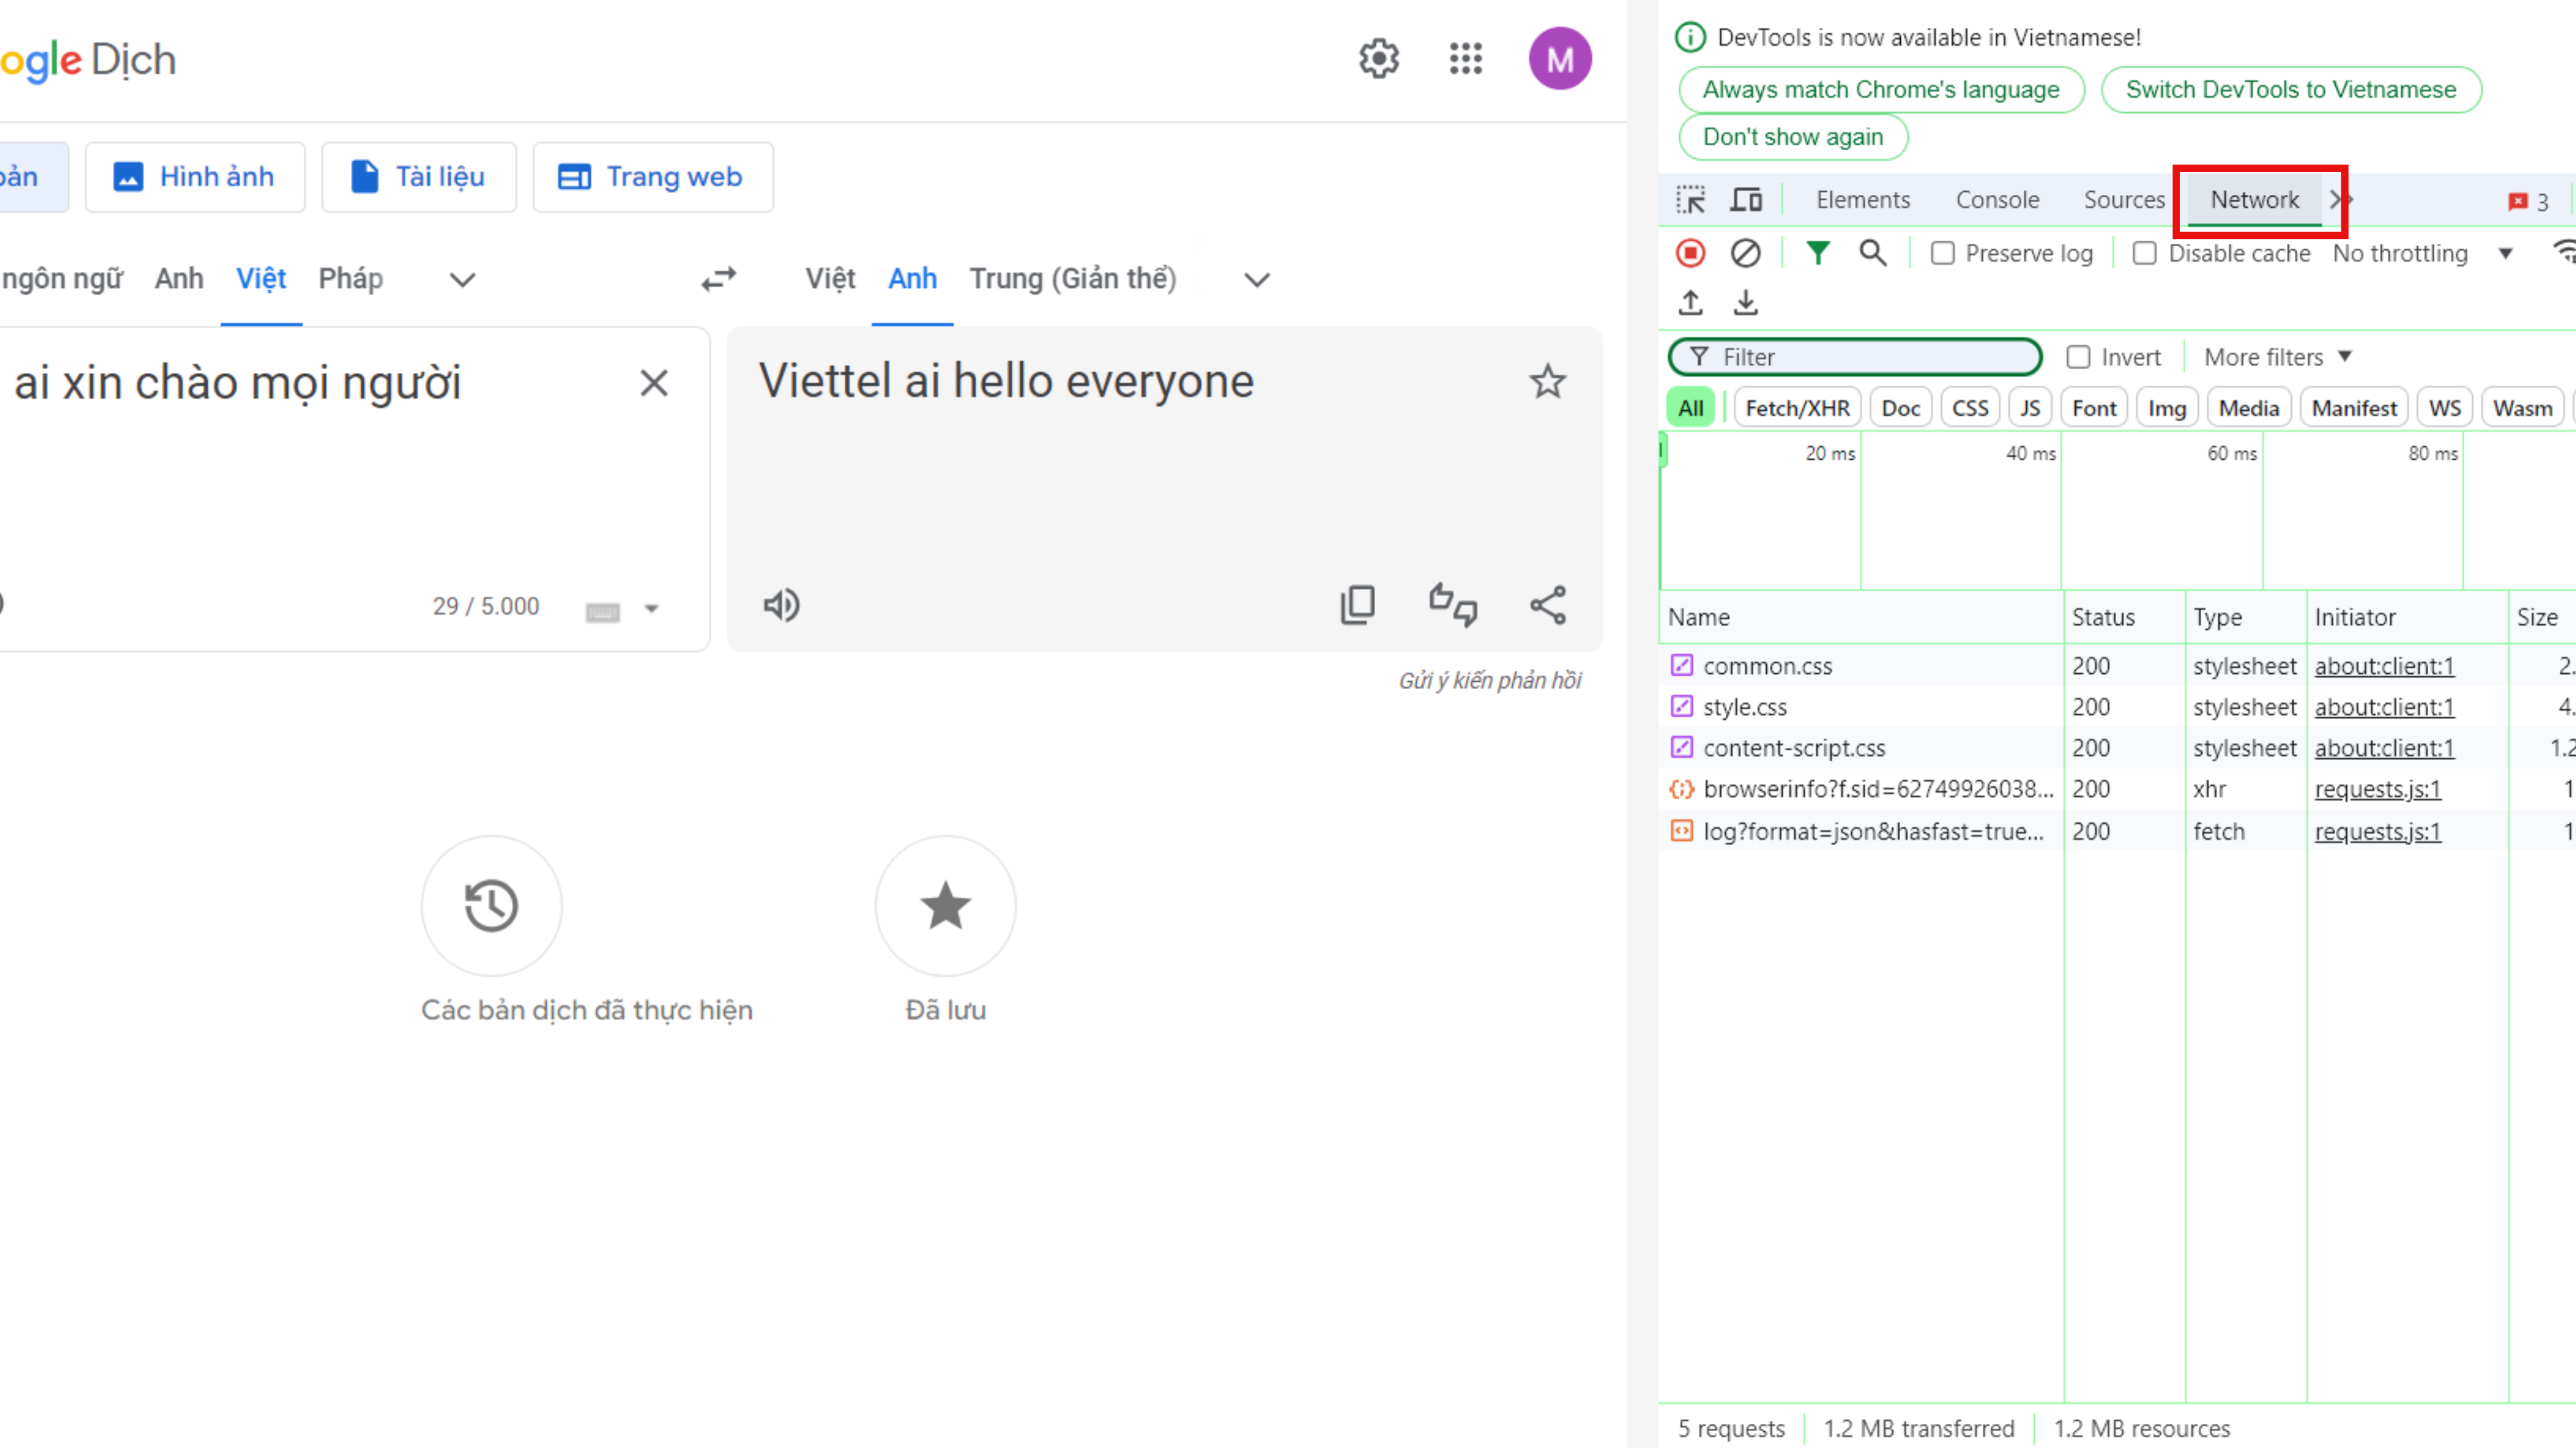Enable the Disable cache checkbox

tap(2144, 254)
